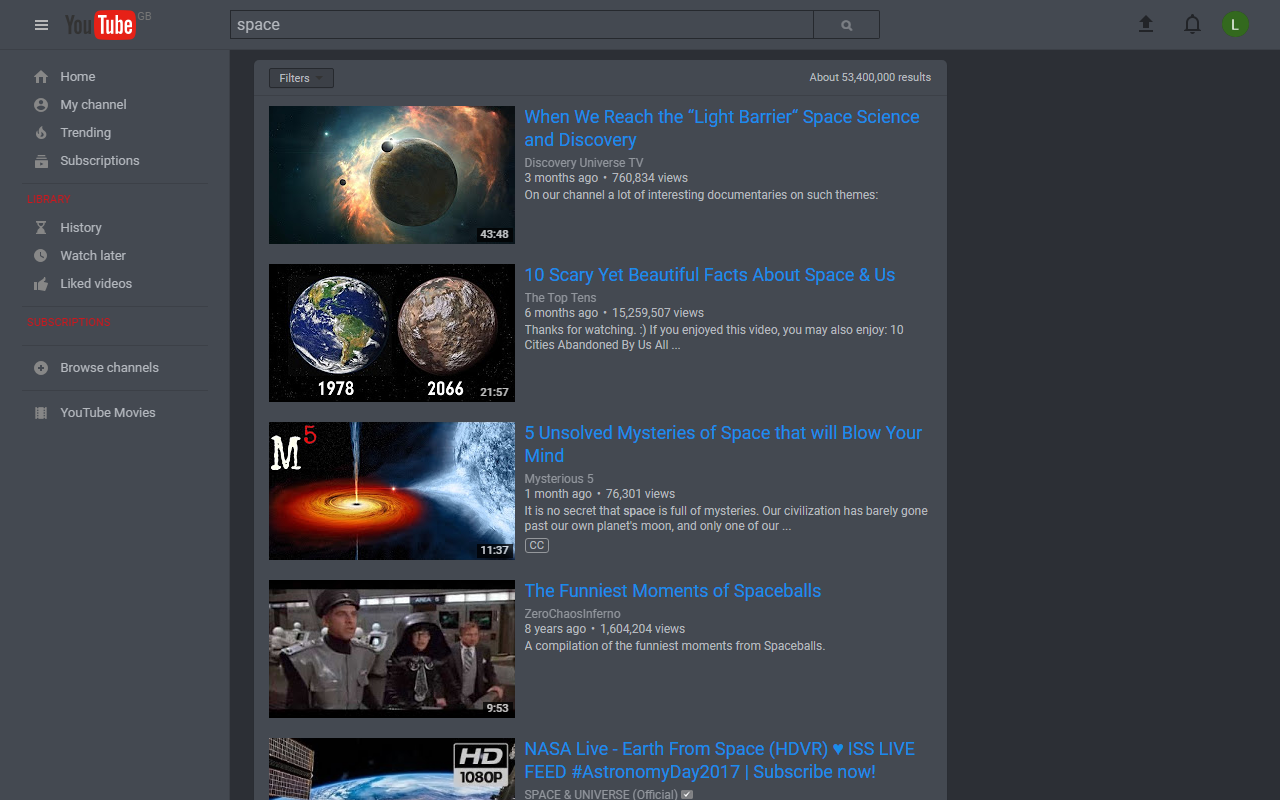The height and width of the screenshot is (800, 1280).
Task: Open the notifications bell
Action: 1192,24
